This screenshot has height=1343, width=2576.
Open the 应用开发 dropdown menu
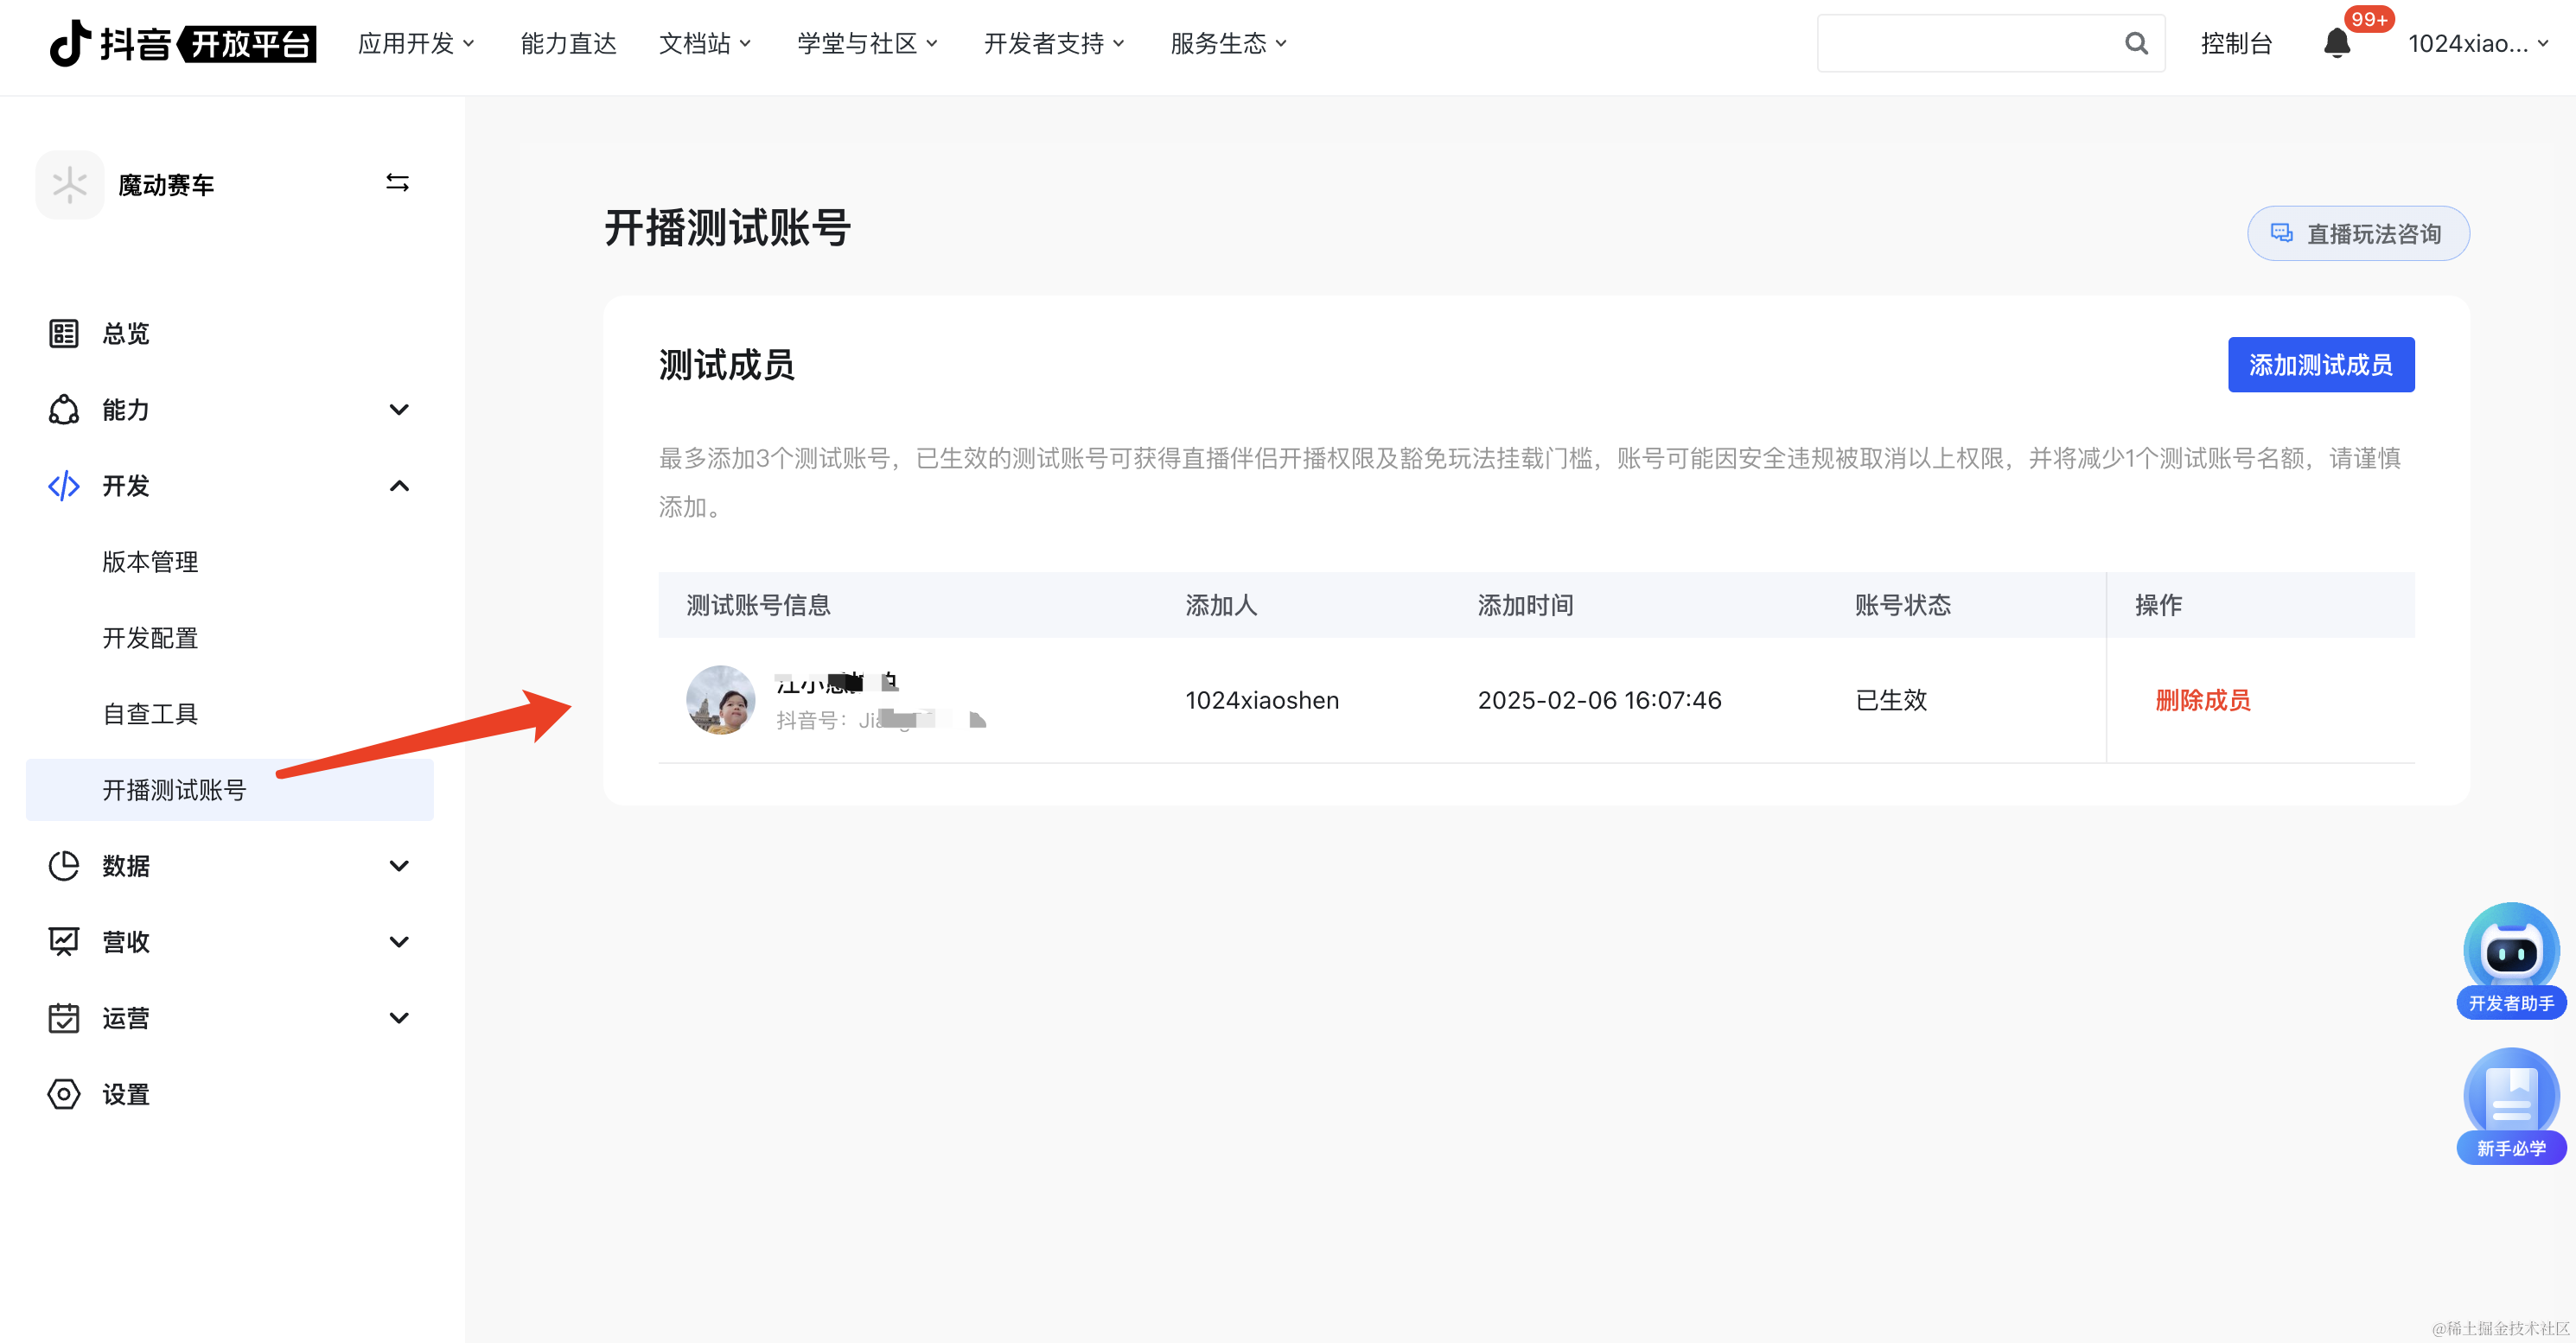click(x=416, y=43)
